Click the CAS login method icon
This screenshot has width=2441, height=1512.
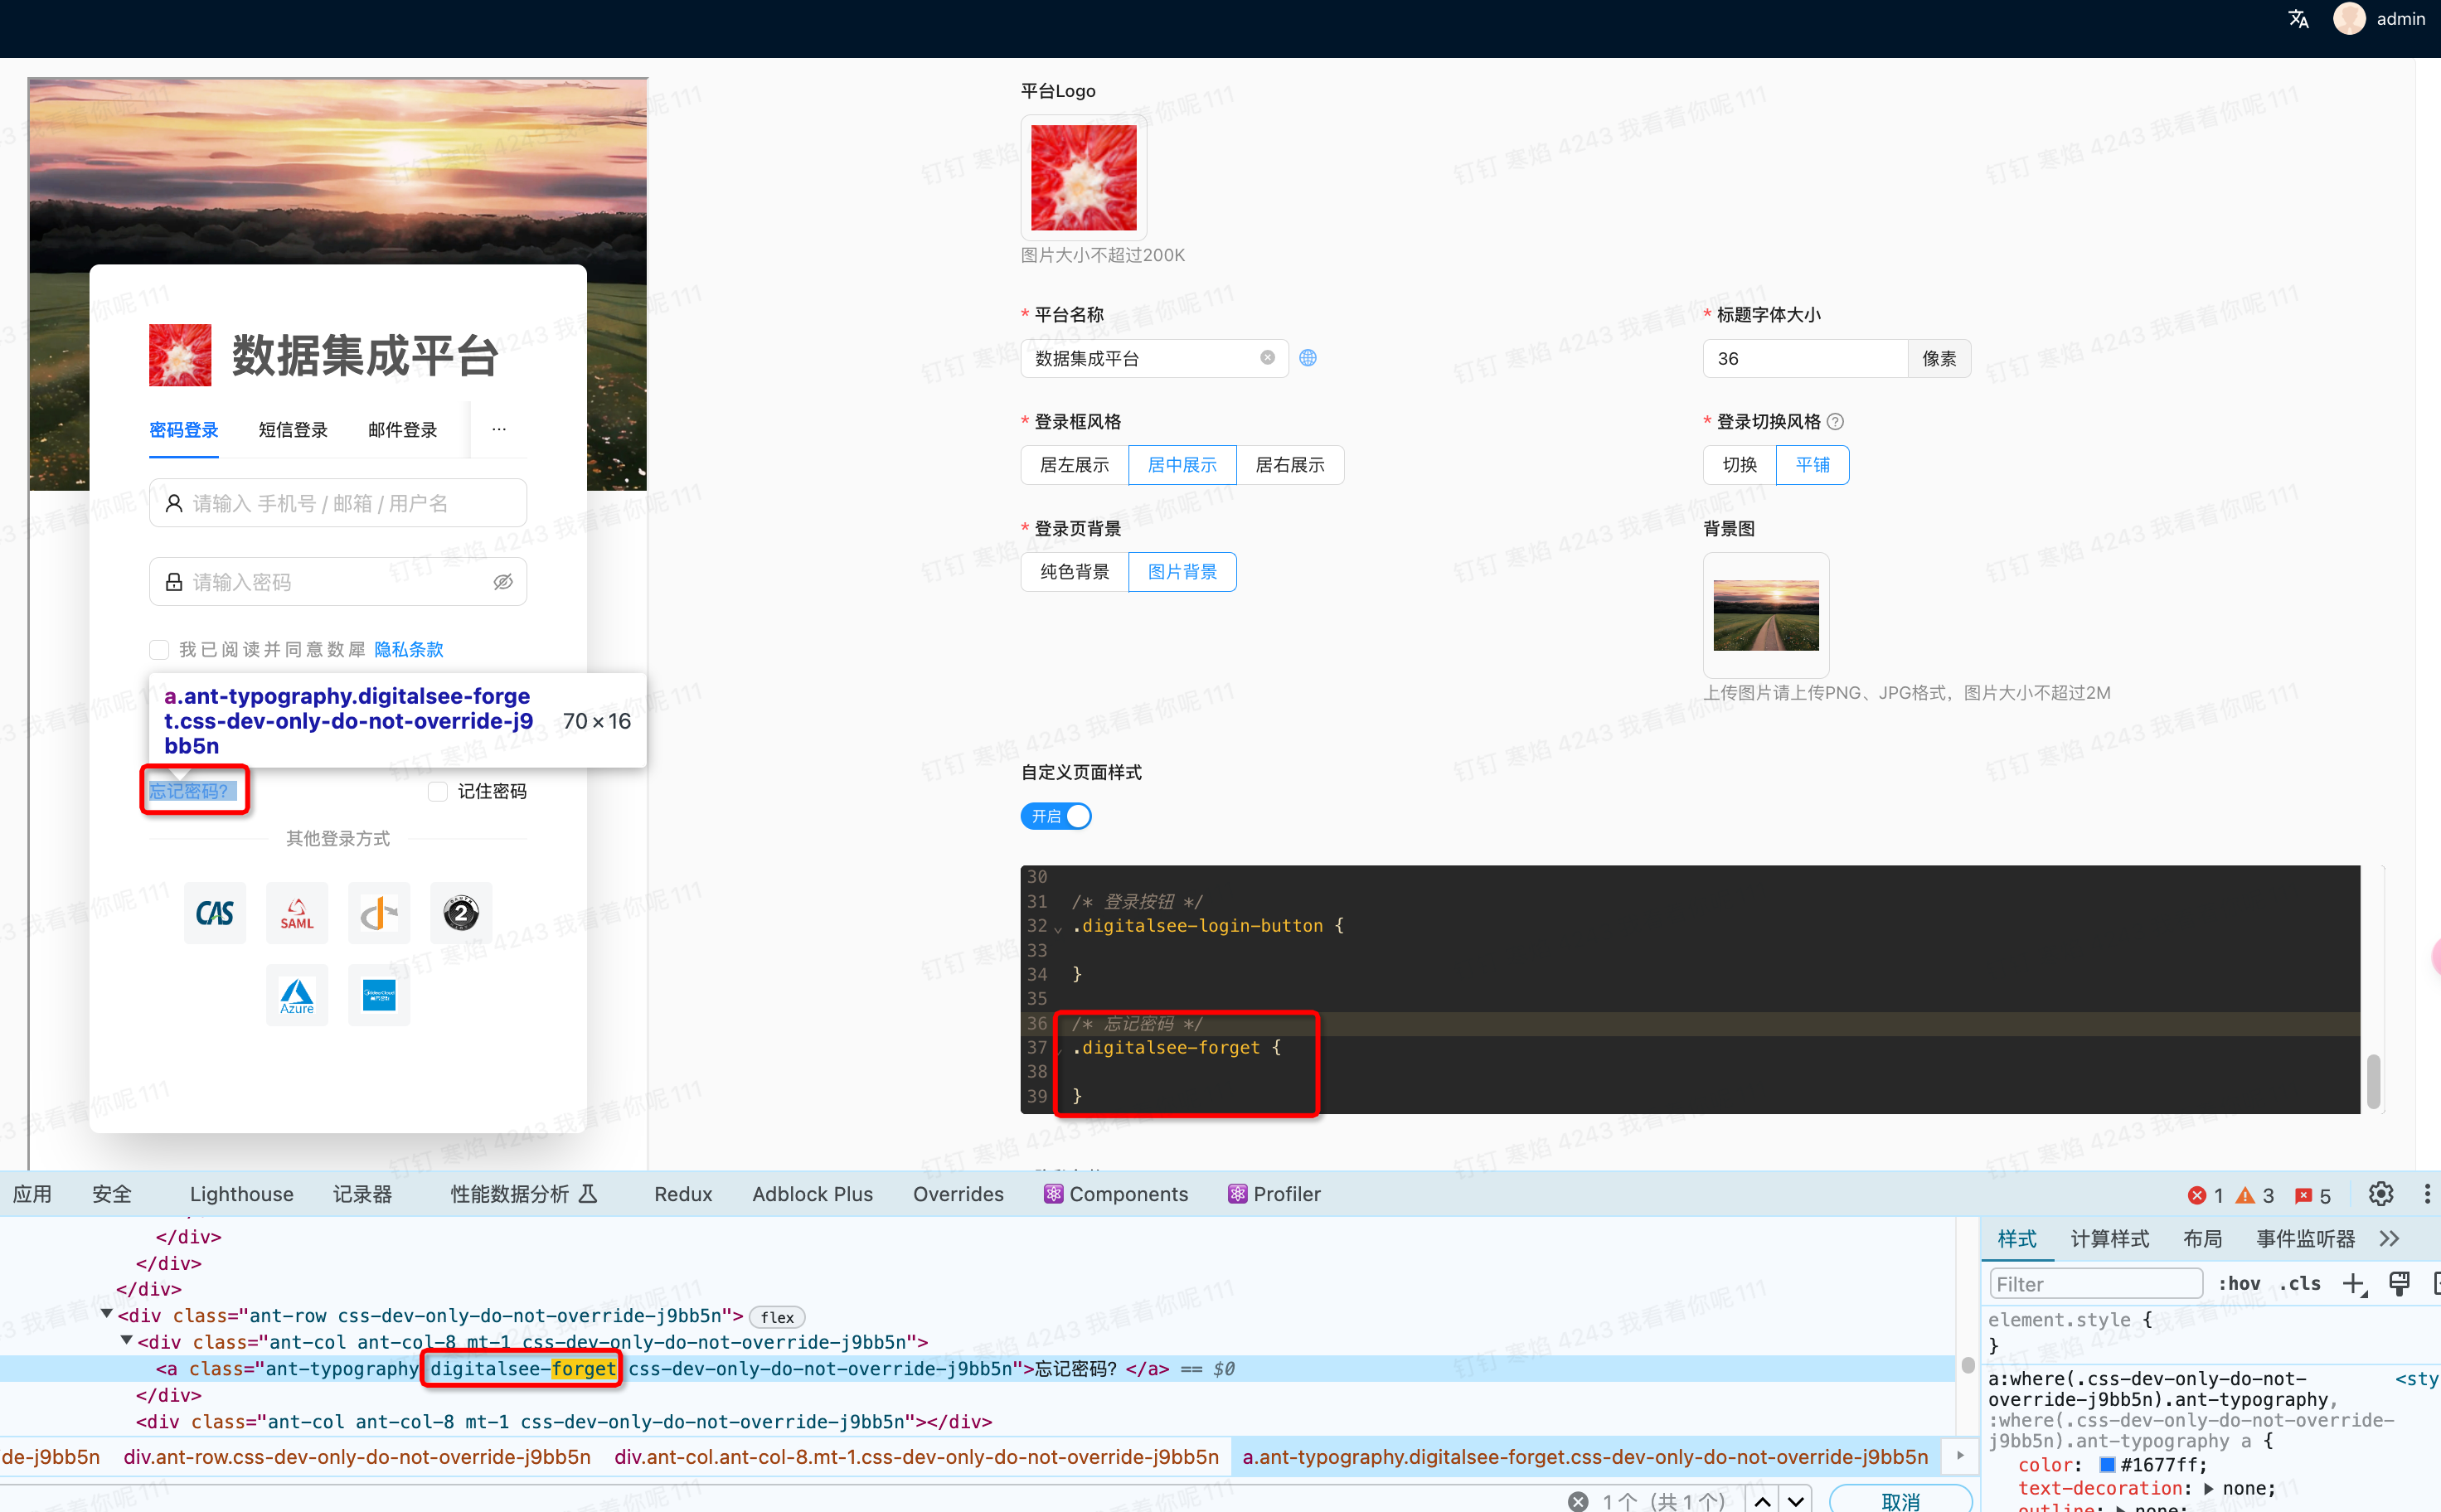pyautogui.click(x=215, y=913)
